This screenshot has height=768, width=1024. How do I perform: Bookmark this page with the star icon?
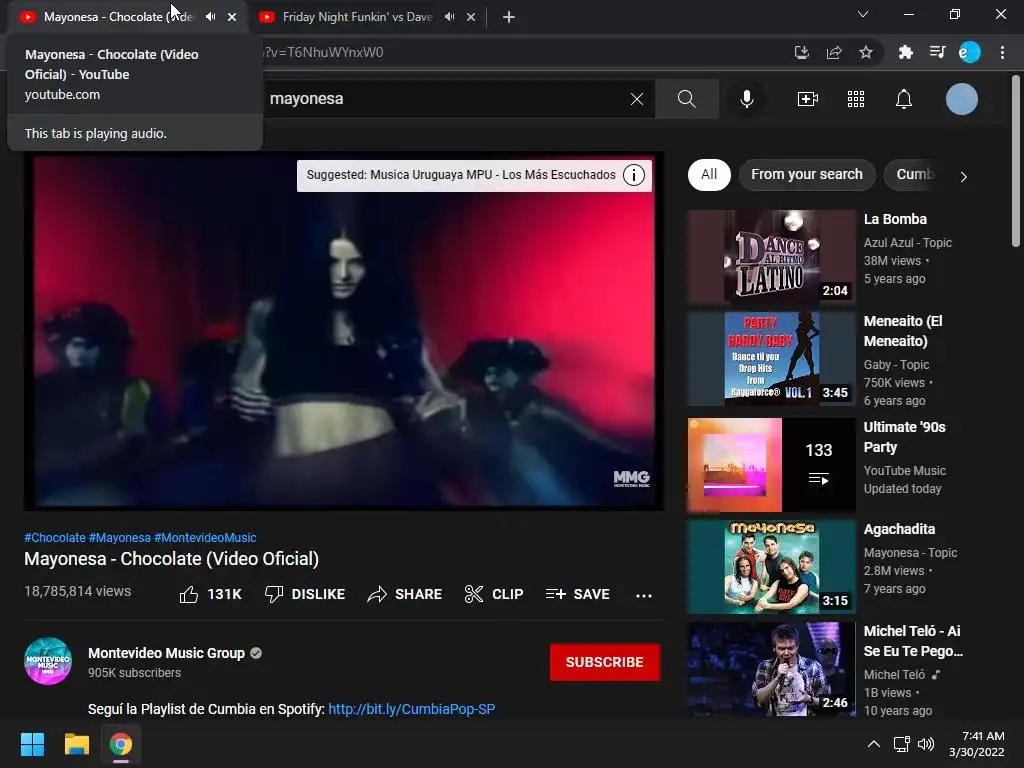(x=866, y=52)
